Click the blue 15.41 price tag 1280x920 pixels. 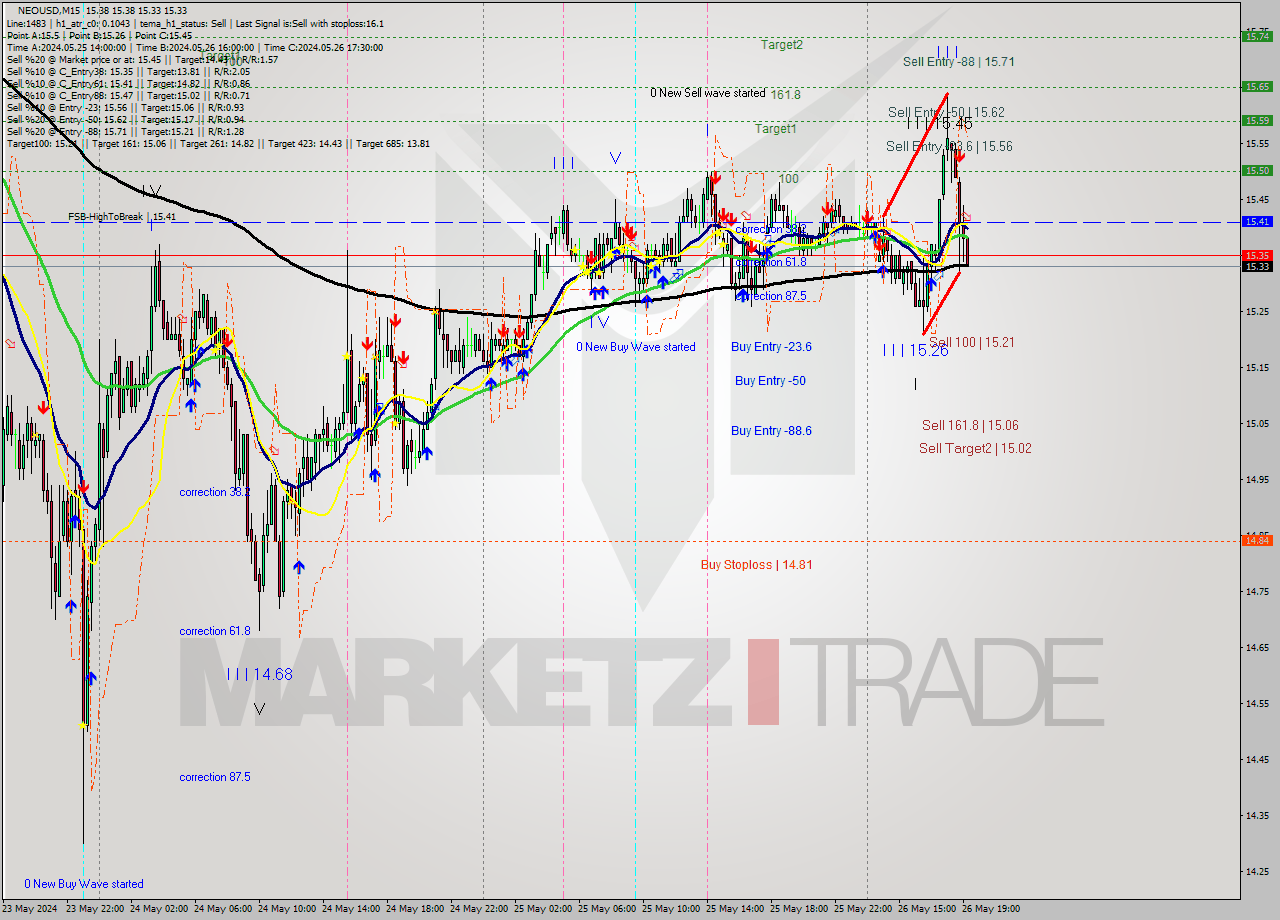click(1257, 222)
